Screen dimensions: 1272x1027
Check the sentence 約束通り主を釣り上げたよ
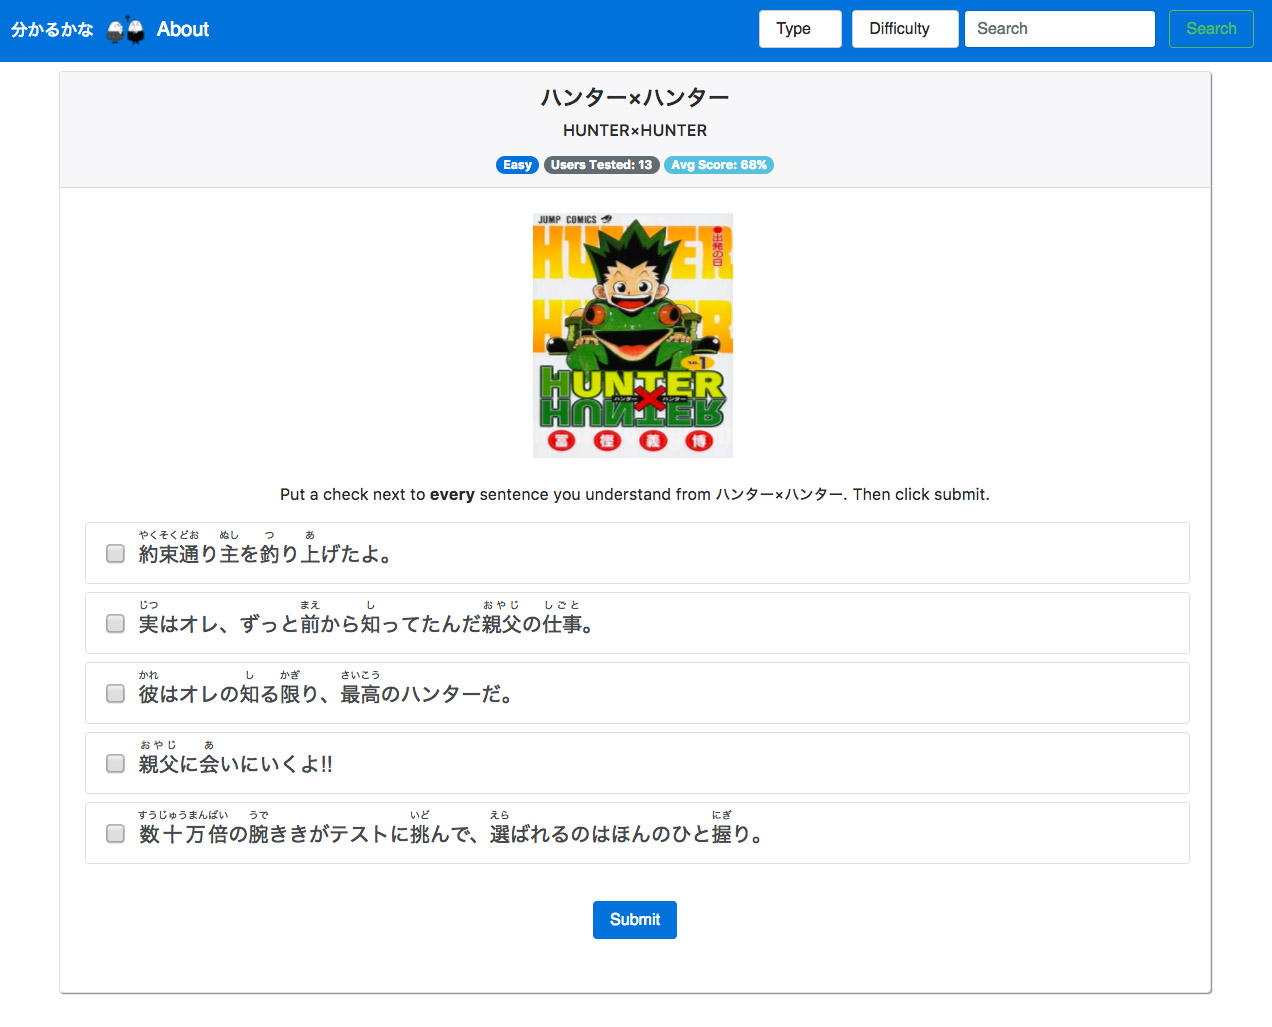[x=116, y=553]
